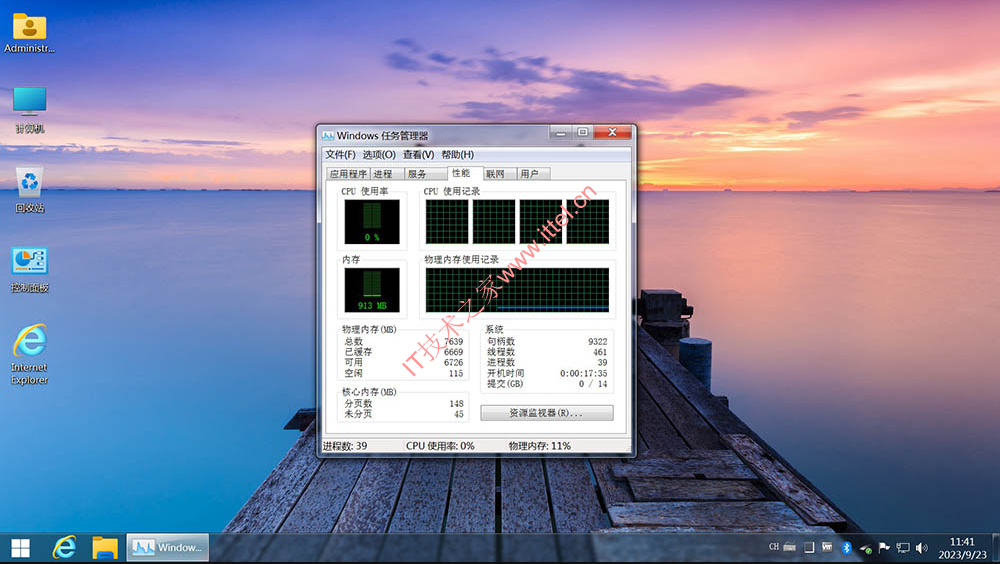1000x564 pixels.
Task: Maximize the Task Manager window
Action: pyautogui.click(x=582, y=132)
